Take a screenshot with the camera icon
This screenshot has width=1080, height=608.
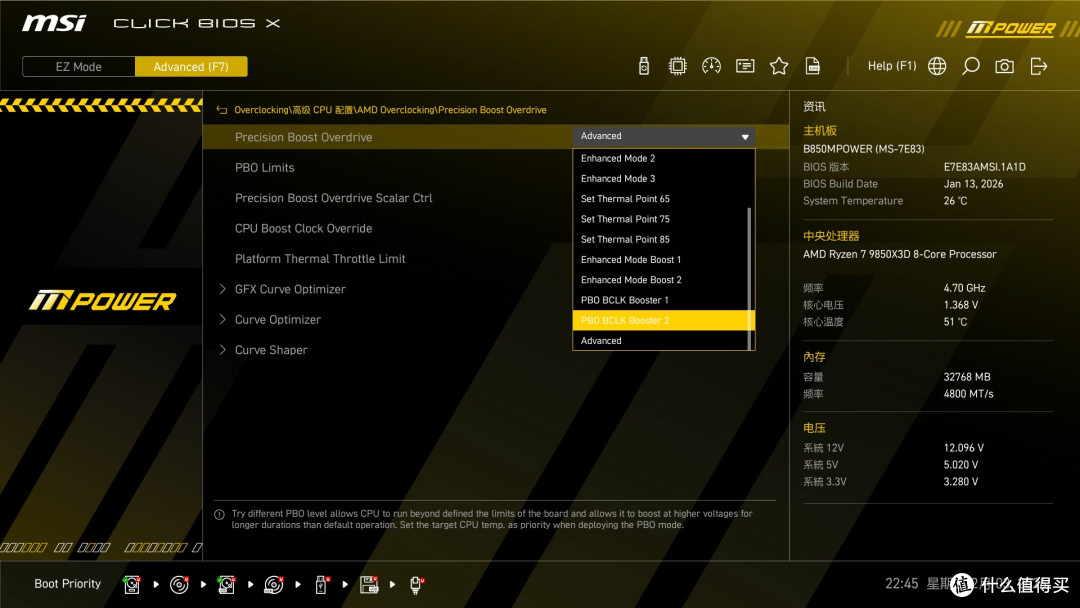1004,66
